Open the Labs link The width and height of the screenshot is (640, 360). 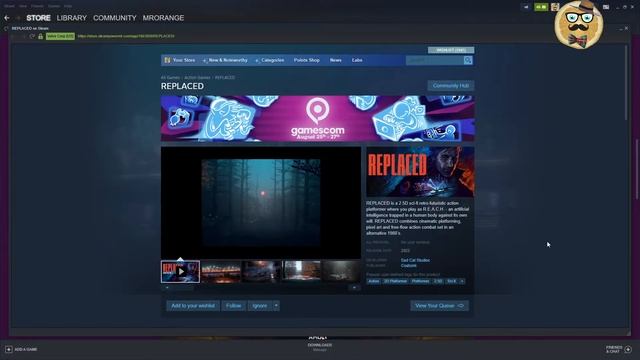(x=357, y=60)
